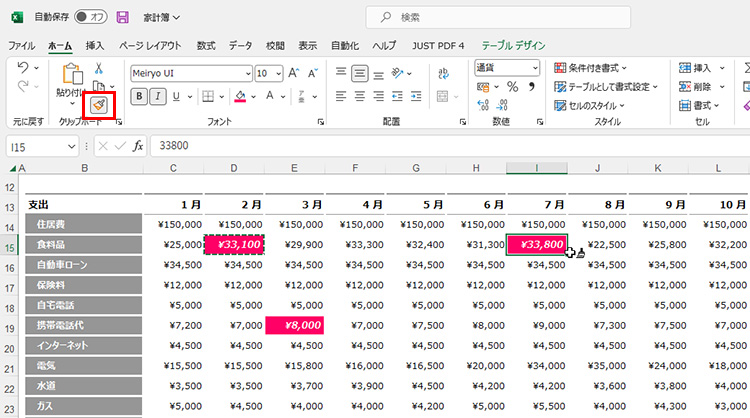The image size is (750, 418).
Task: Click the Undo arrow icon
Action: [x=25, y=67]
